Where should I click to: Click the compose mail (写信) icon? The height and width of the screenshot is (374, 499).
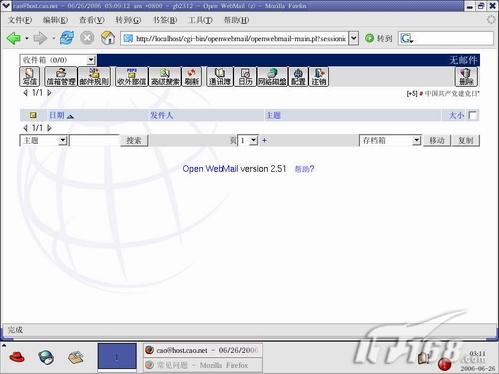click(30, 76)
